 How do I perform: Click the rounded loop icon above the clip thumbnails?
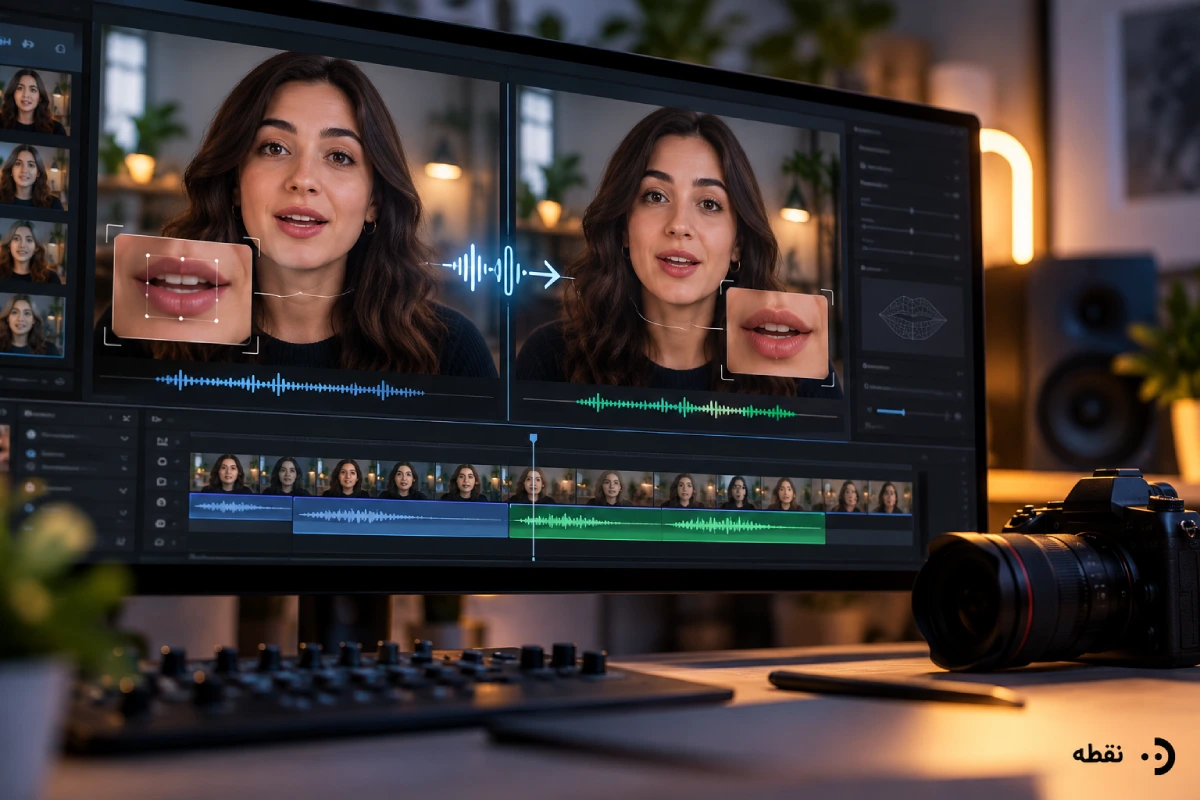tap(60, 47)
